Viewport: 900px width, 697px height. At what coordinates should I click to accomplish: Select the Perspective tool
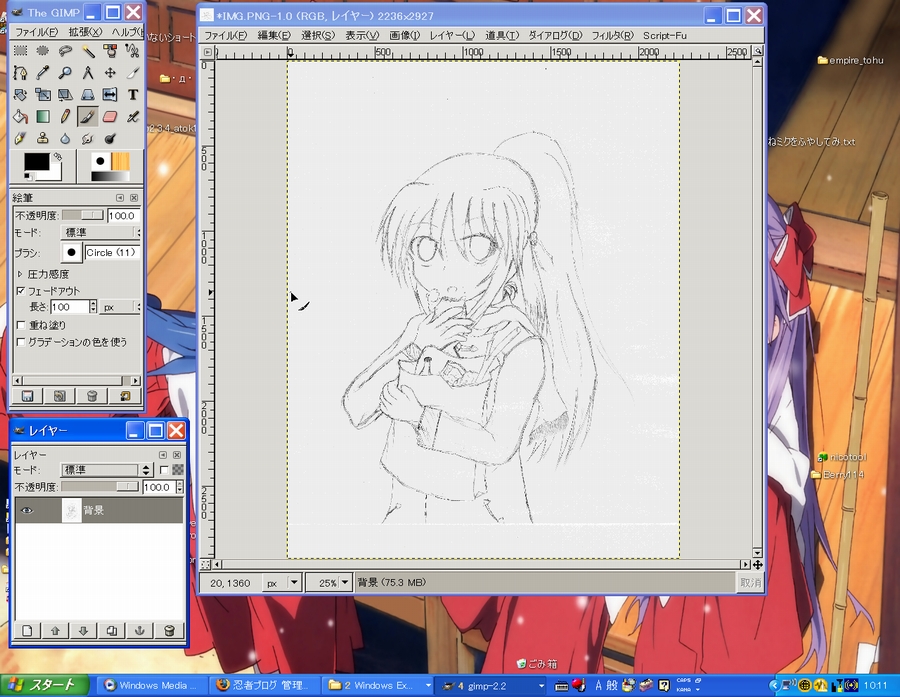pos(87,95)
